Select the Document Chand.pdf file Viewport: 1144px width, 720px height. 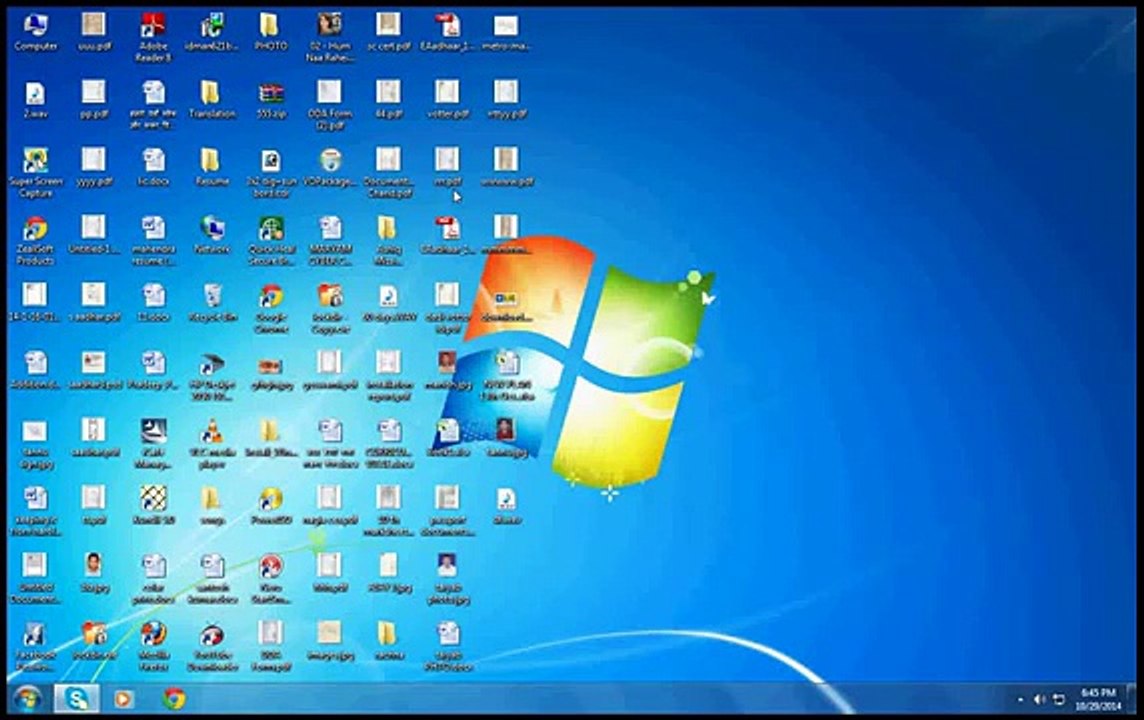click(x=388, y=174)
